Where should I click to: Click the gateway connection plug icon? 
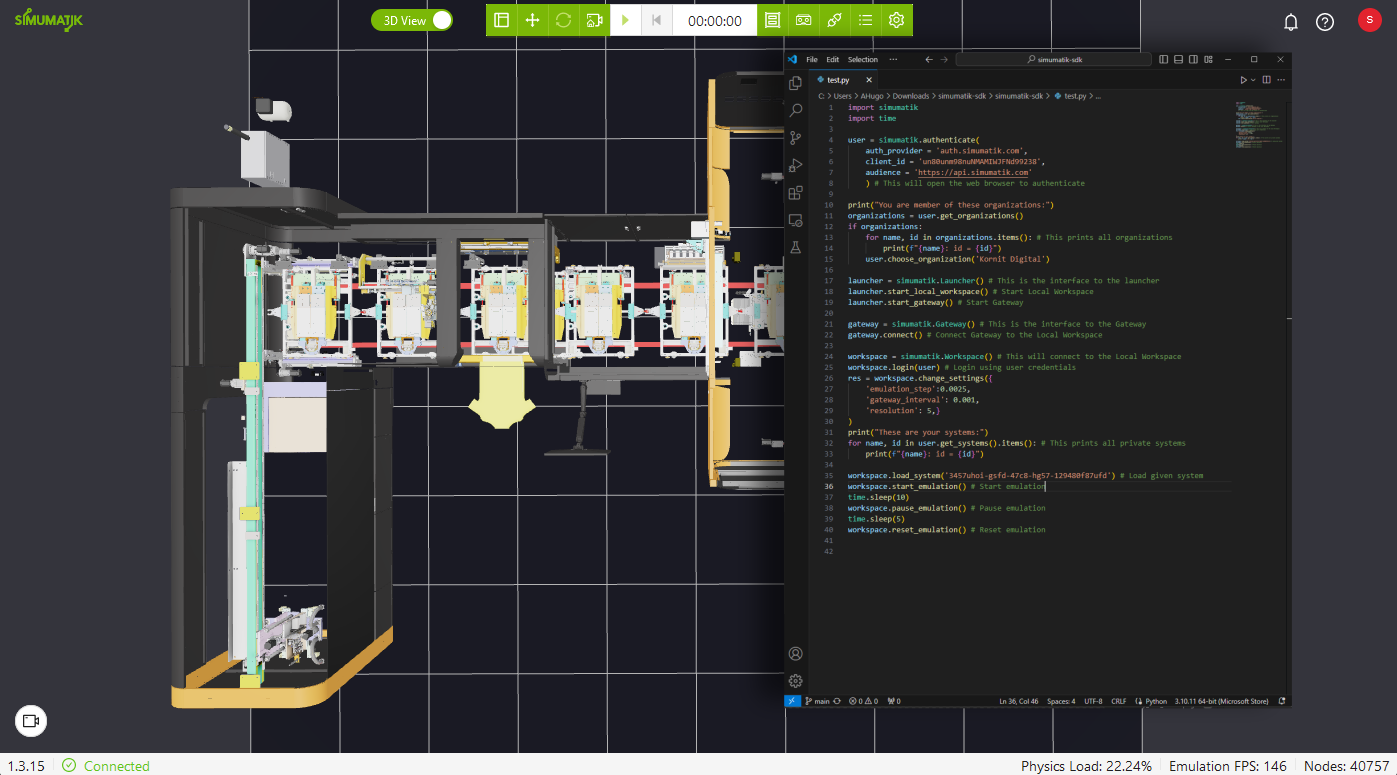pyautogui.click(x=834, y=20)
